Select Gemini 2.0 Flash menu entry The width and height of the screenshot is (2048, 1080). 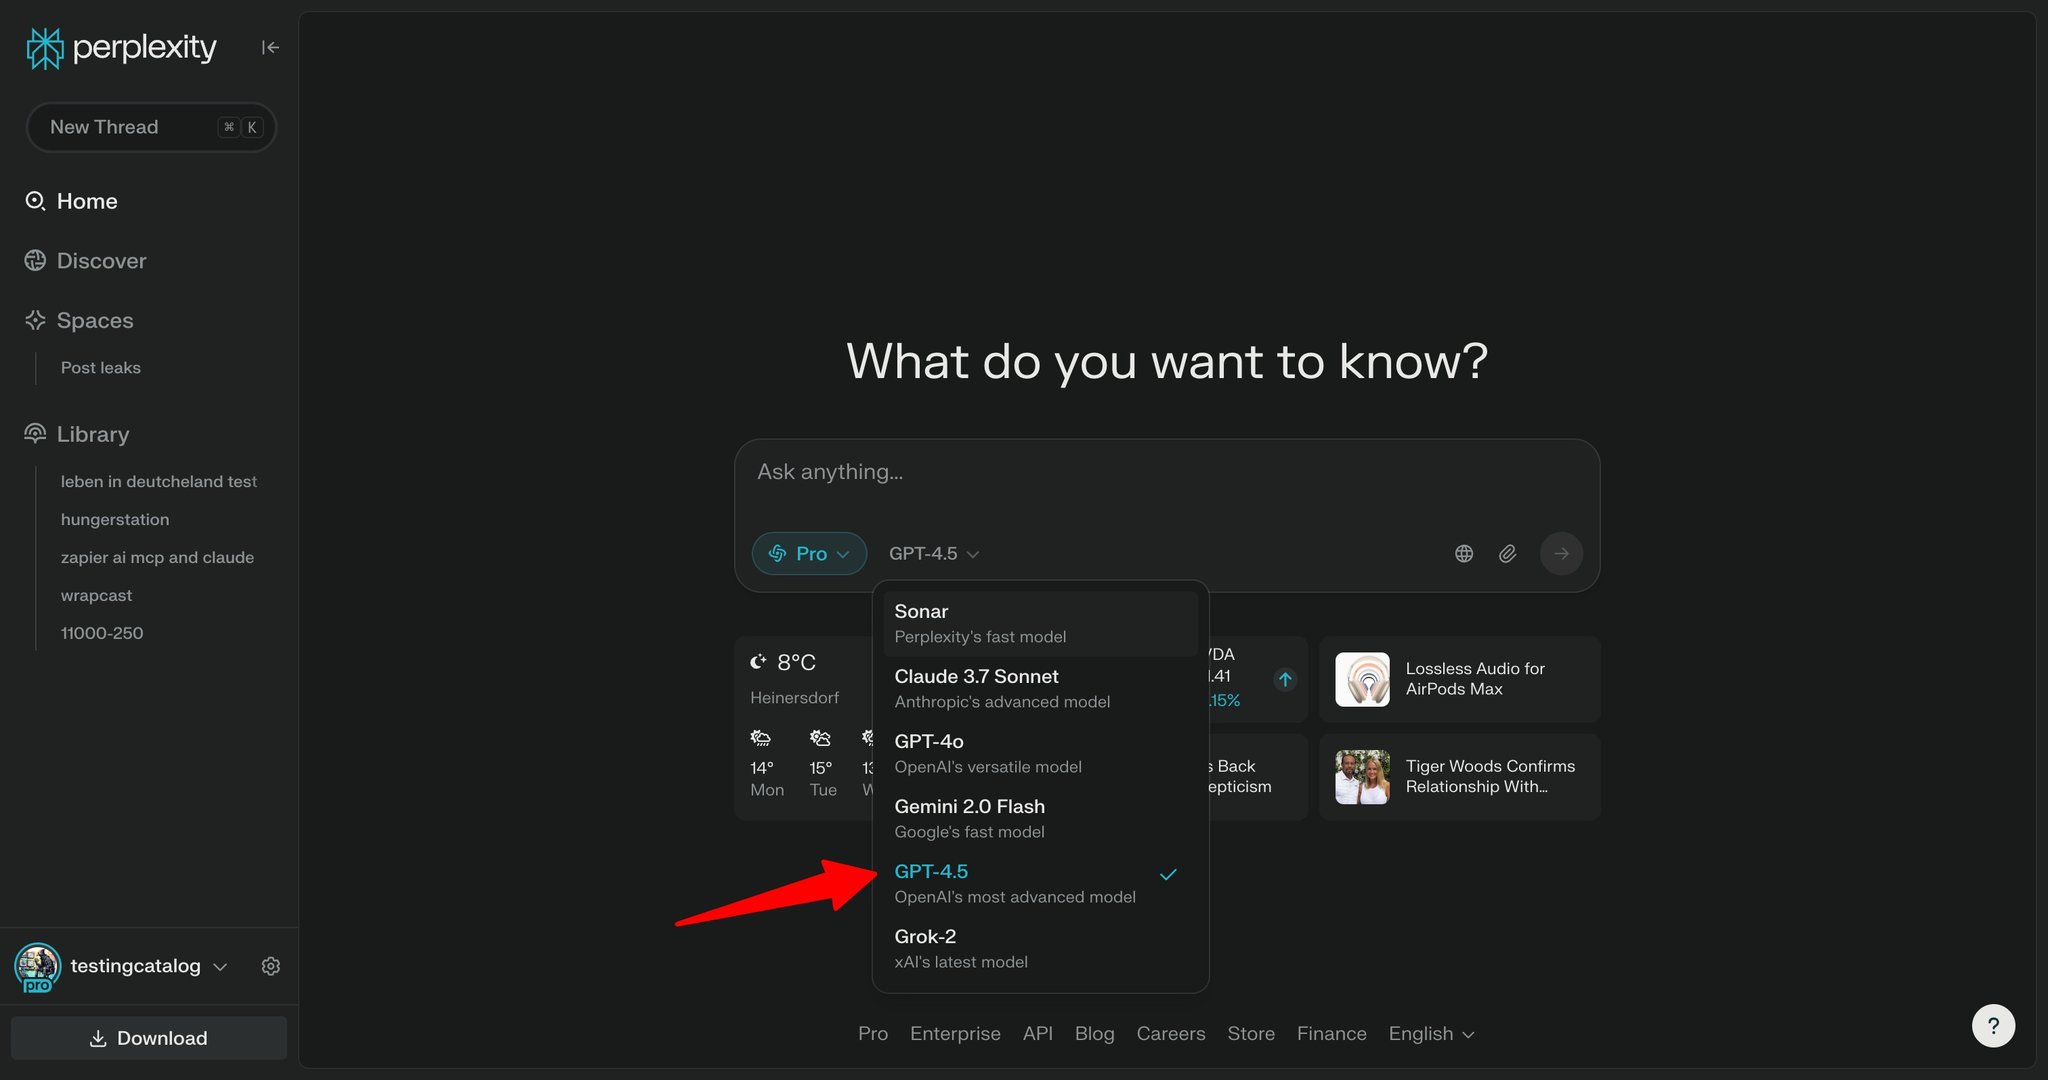point(1040,819)
